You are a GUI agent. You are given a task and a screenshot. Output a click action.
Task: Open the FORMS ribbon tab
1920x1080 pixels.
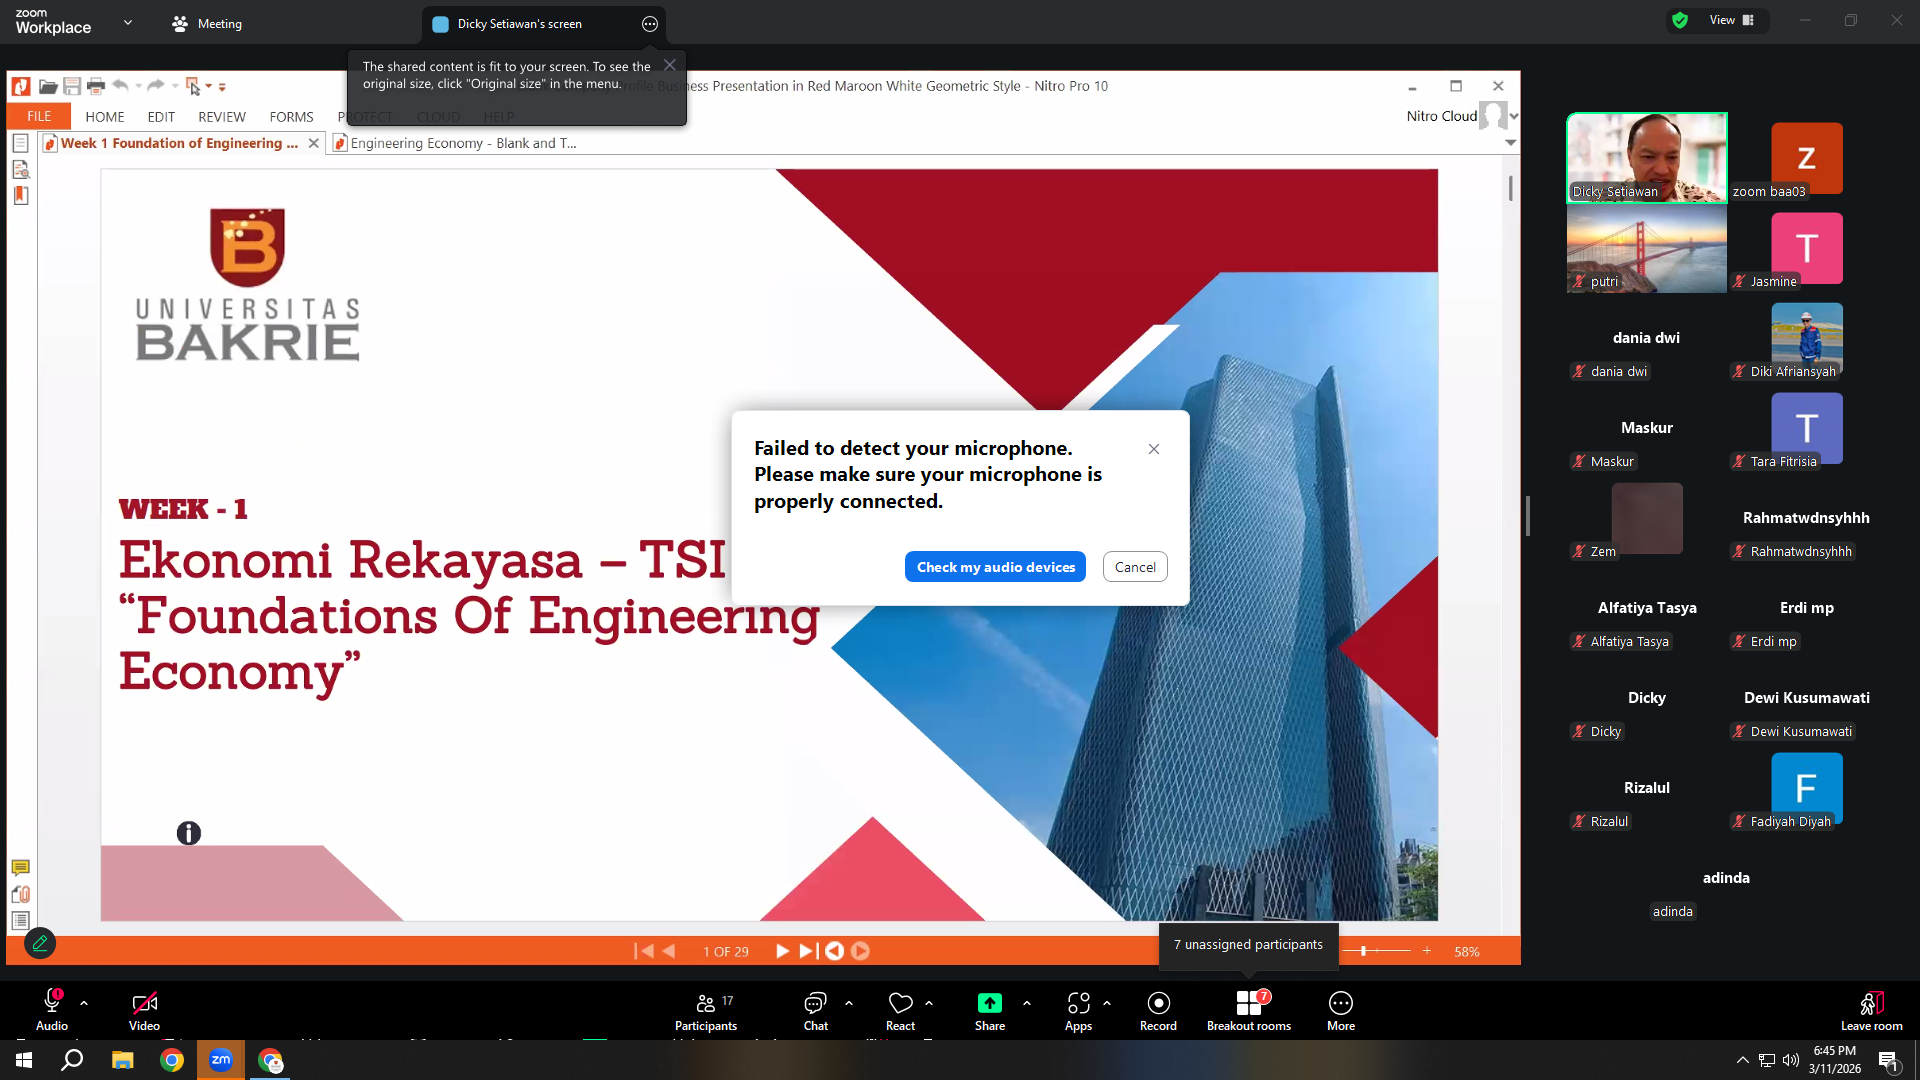291,117
